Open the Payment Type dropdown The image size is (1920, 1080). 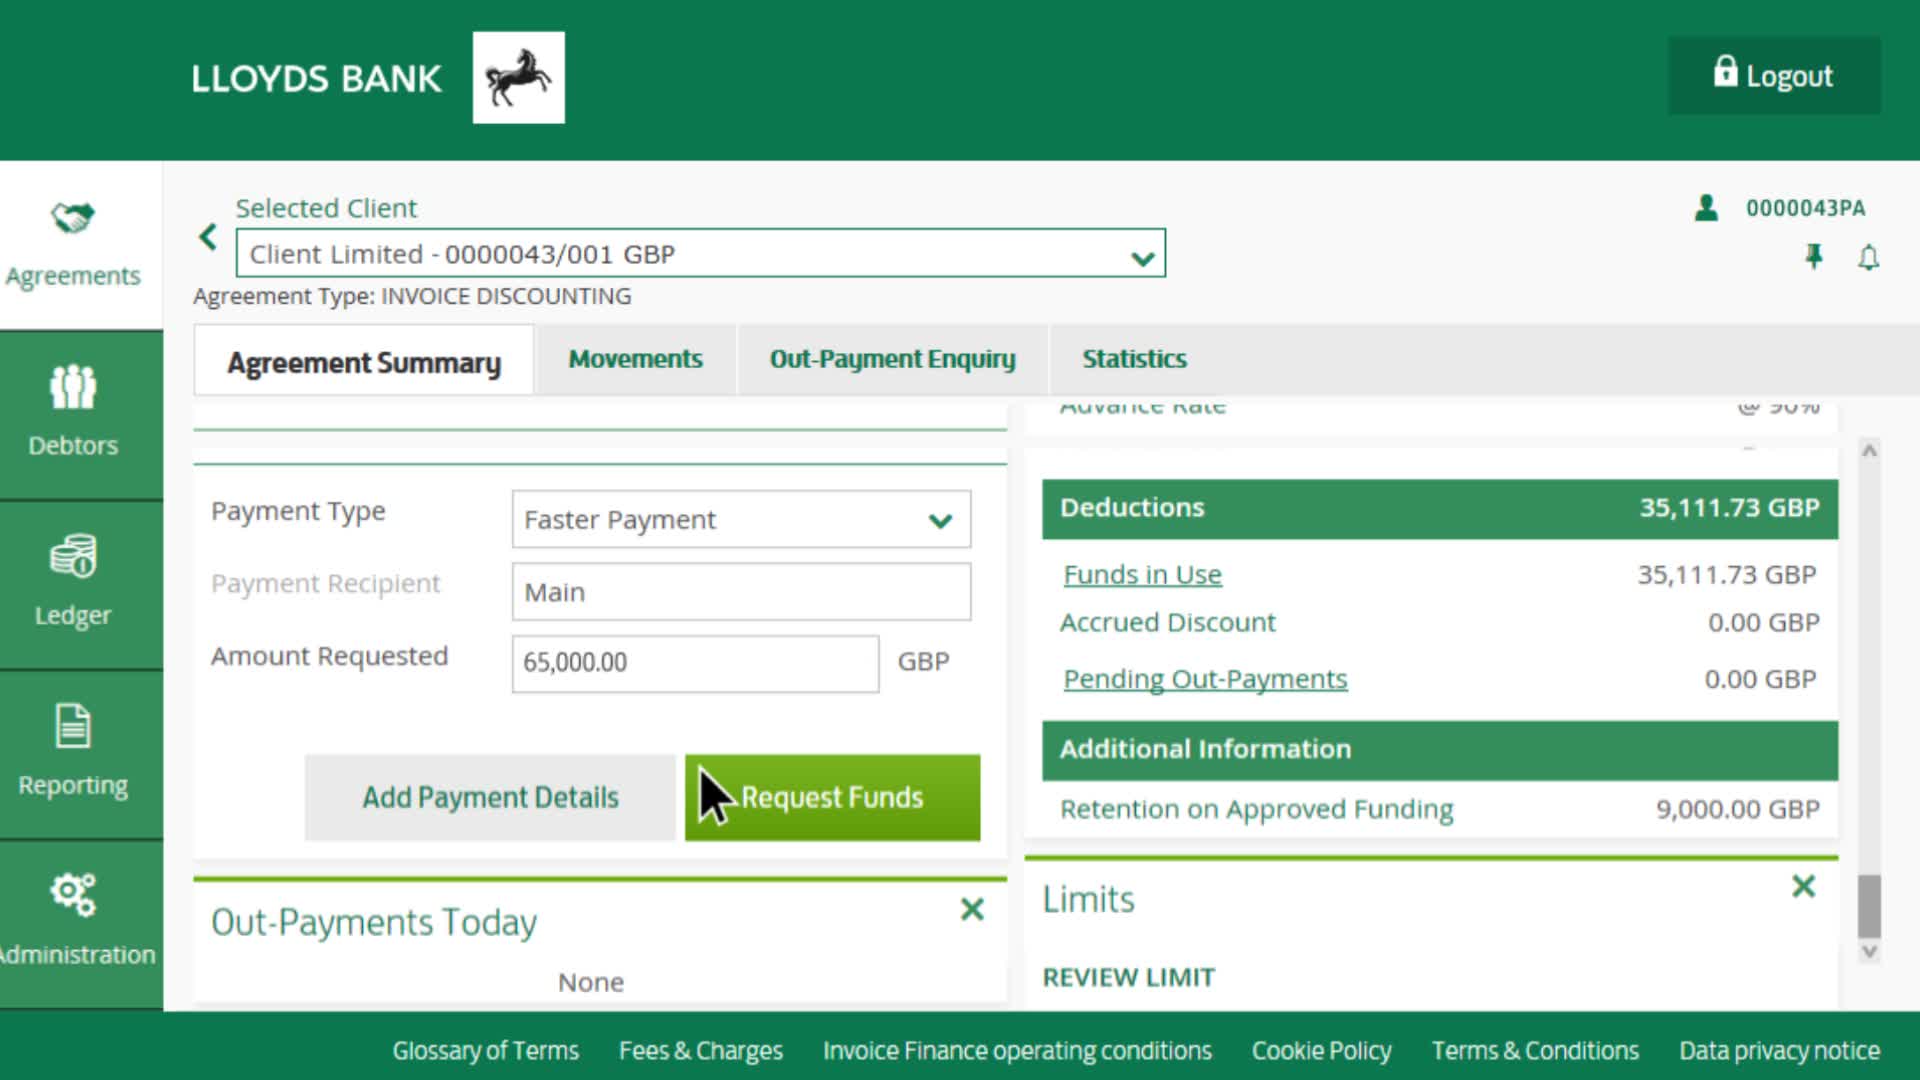point(741,519)
